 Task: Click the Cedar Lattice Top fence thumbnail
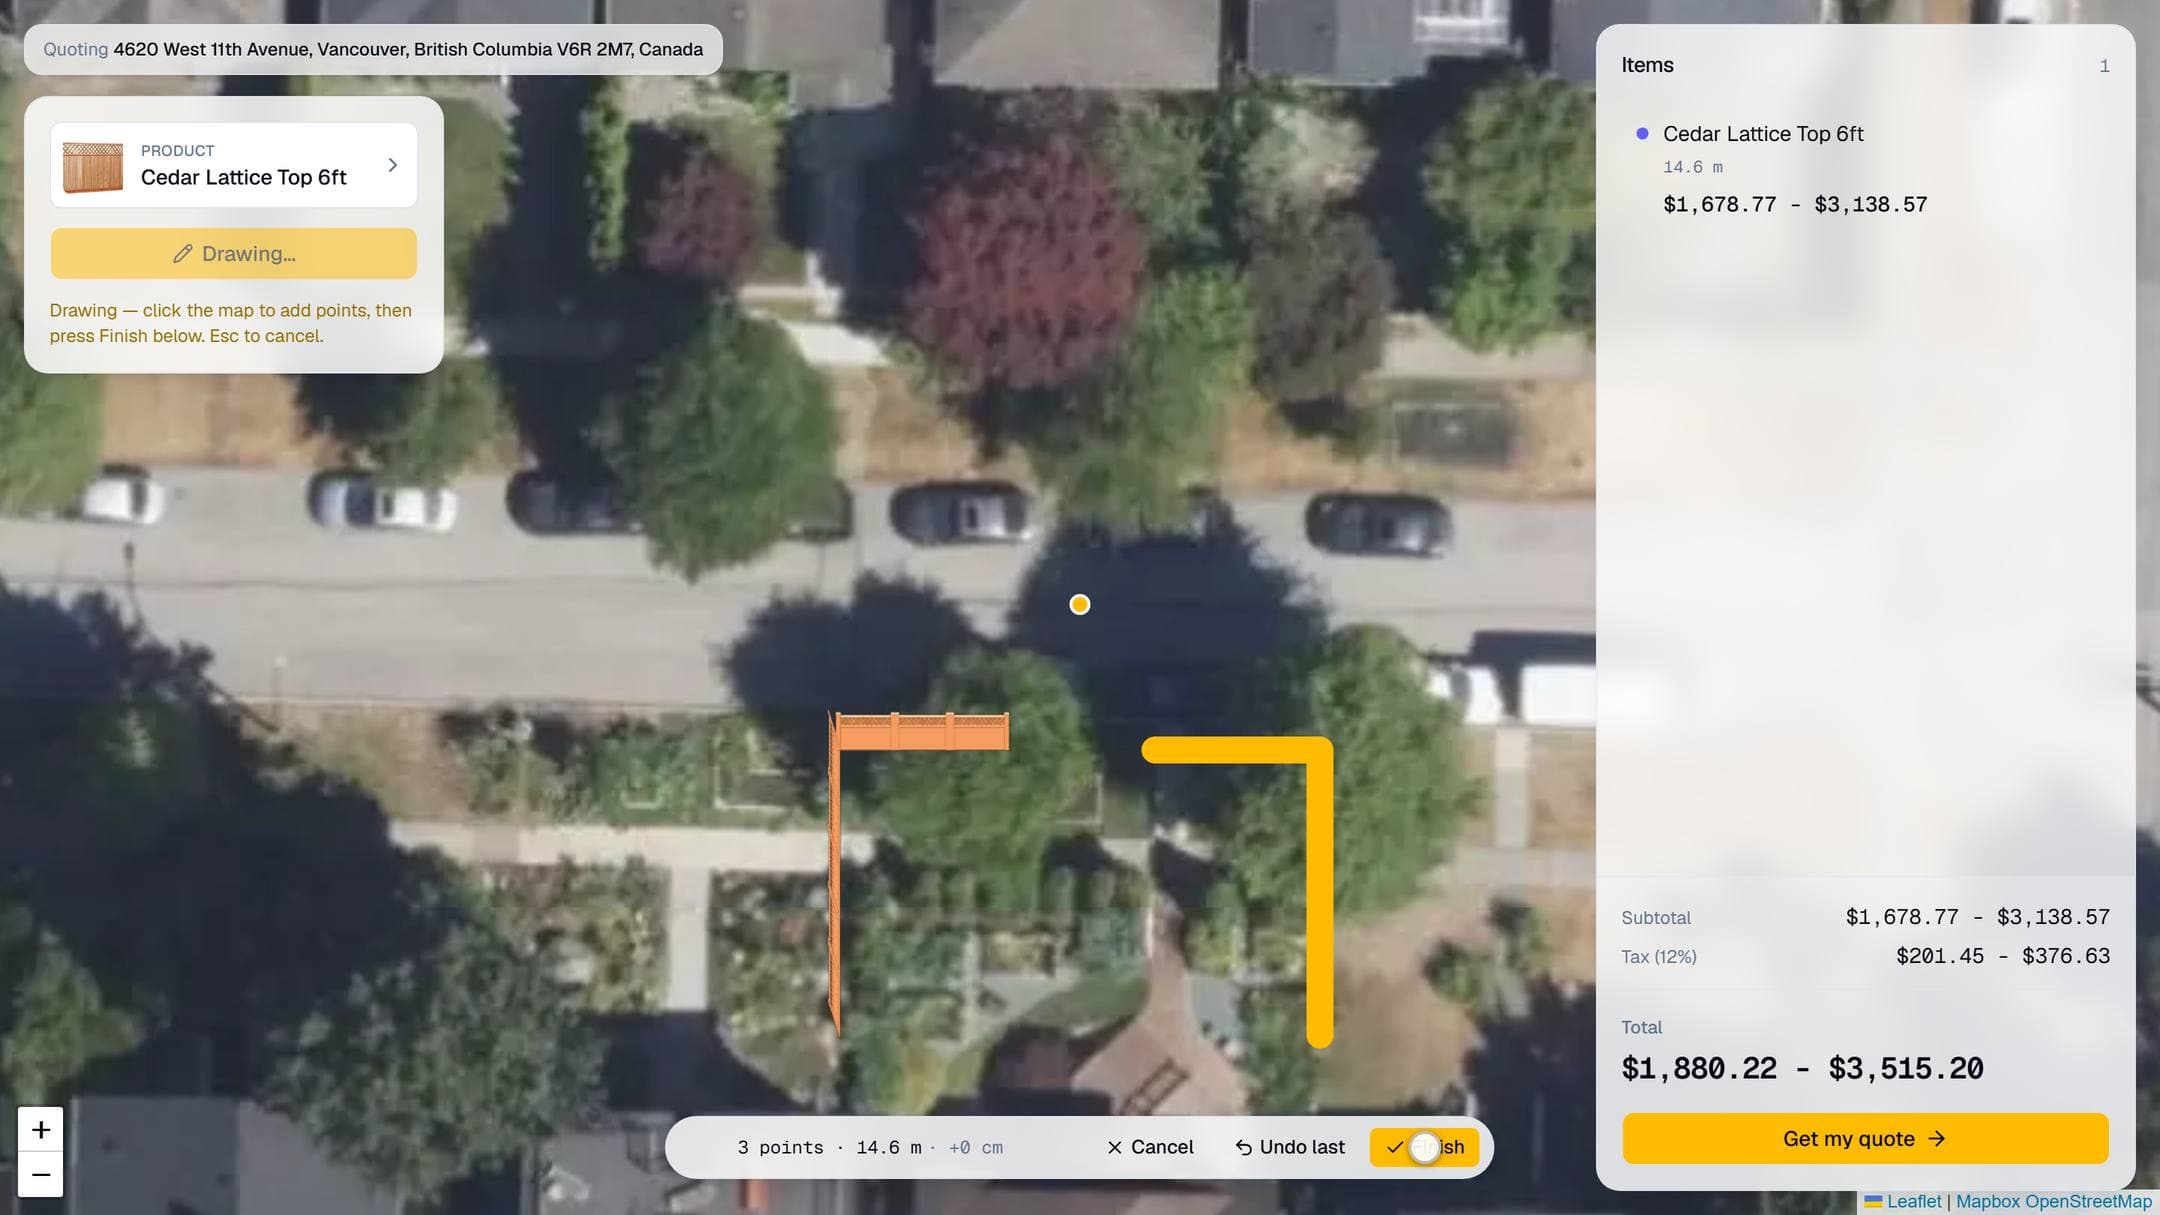93,166
